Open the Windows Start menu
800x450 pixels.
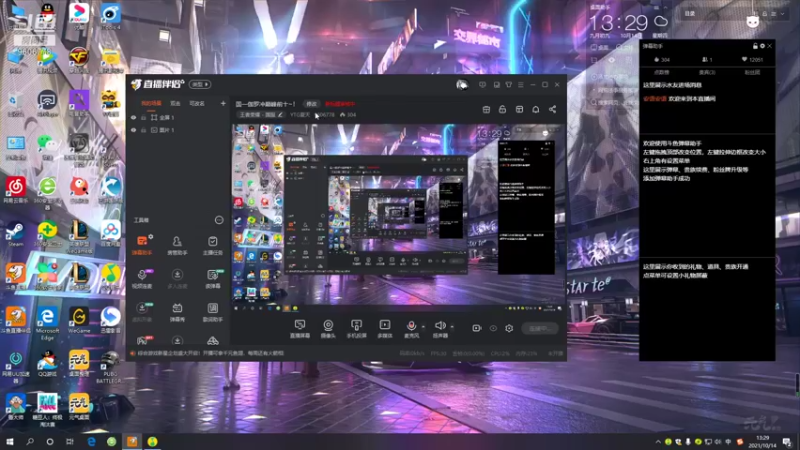click(10, 441)
